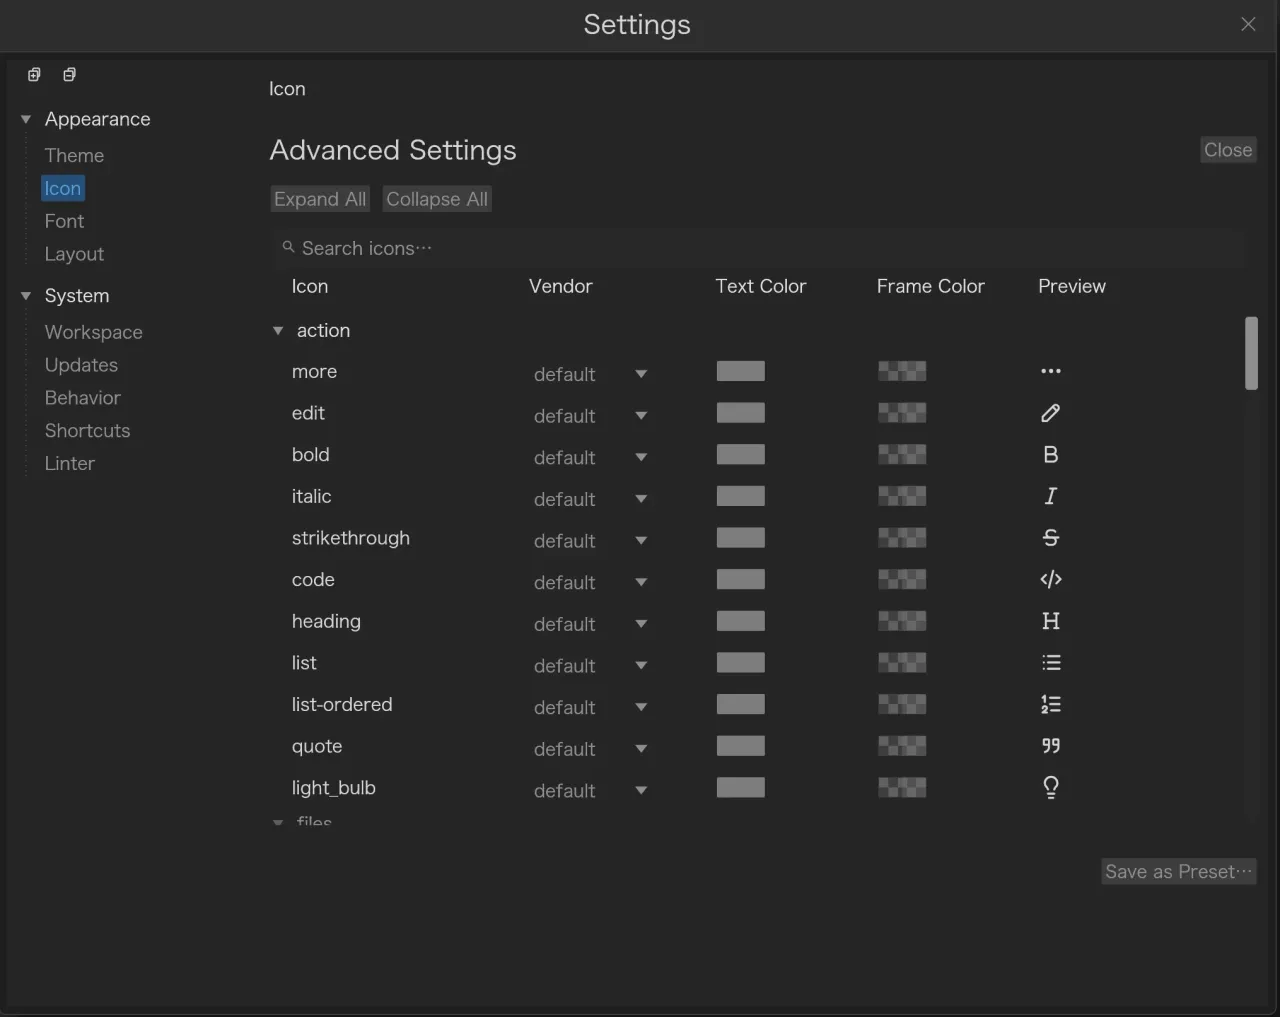Click Save as Preset button
The height and width of the screenshot is (1017, 1280).
1179,871
